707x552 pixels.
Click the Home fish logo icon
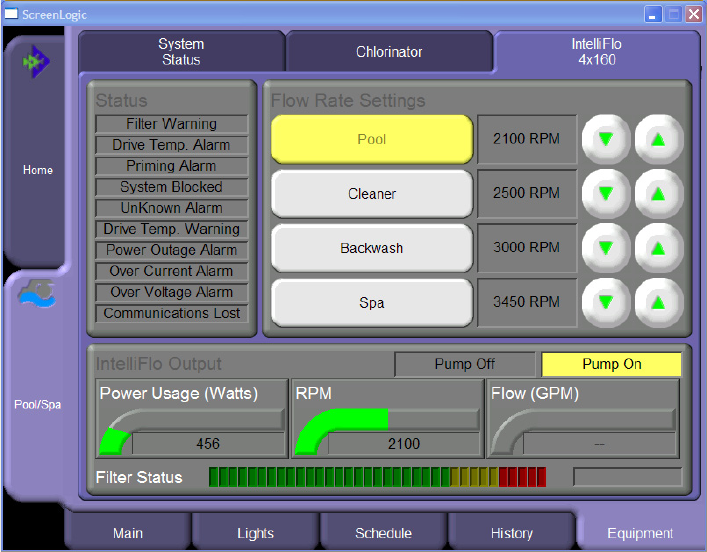(36, 61)
